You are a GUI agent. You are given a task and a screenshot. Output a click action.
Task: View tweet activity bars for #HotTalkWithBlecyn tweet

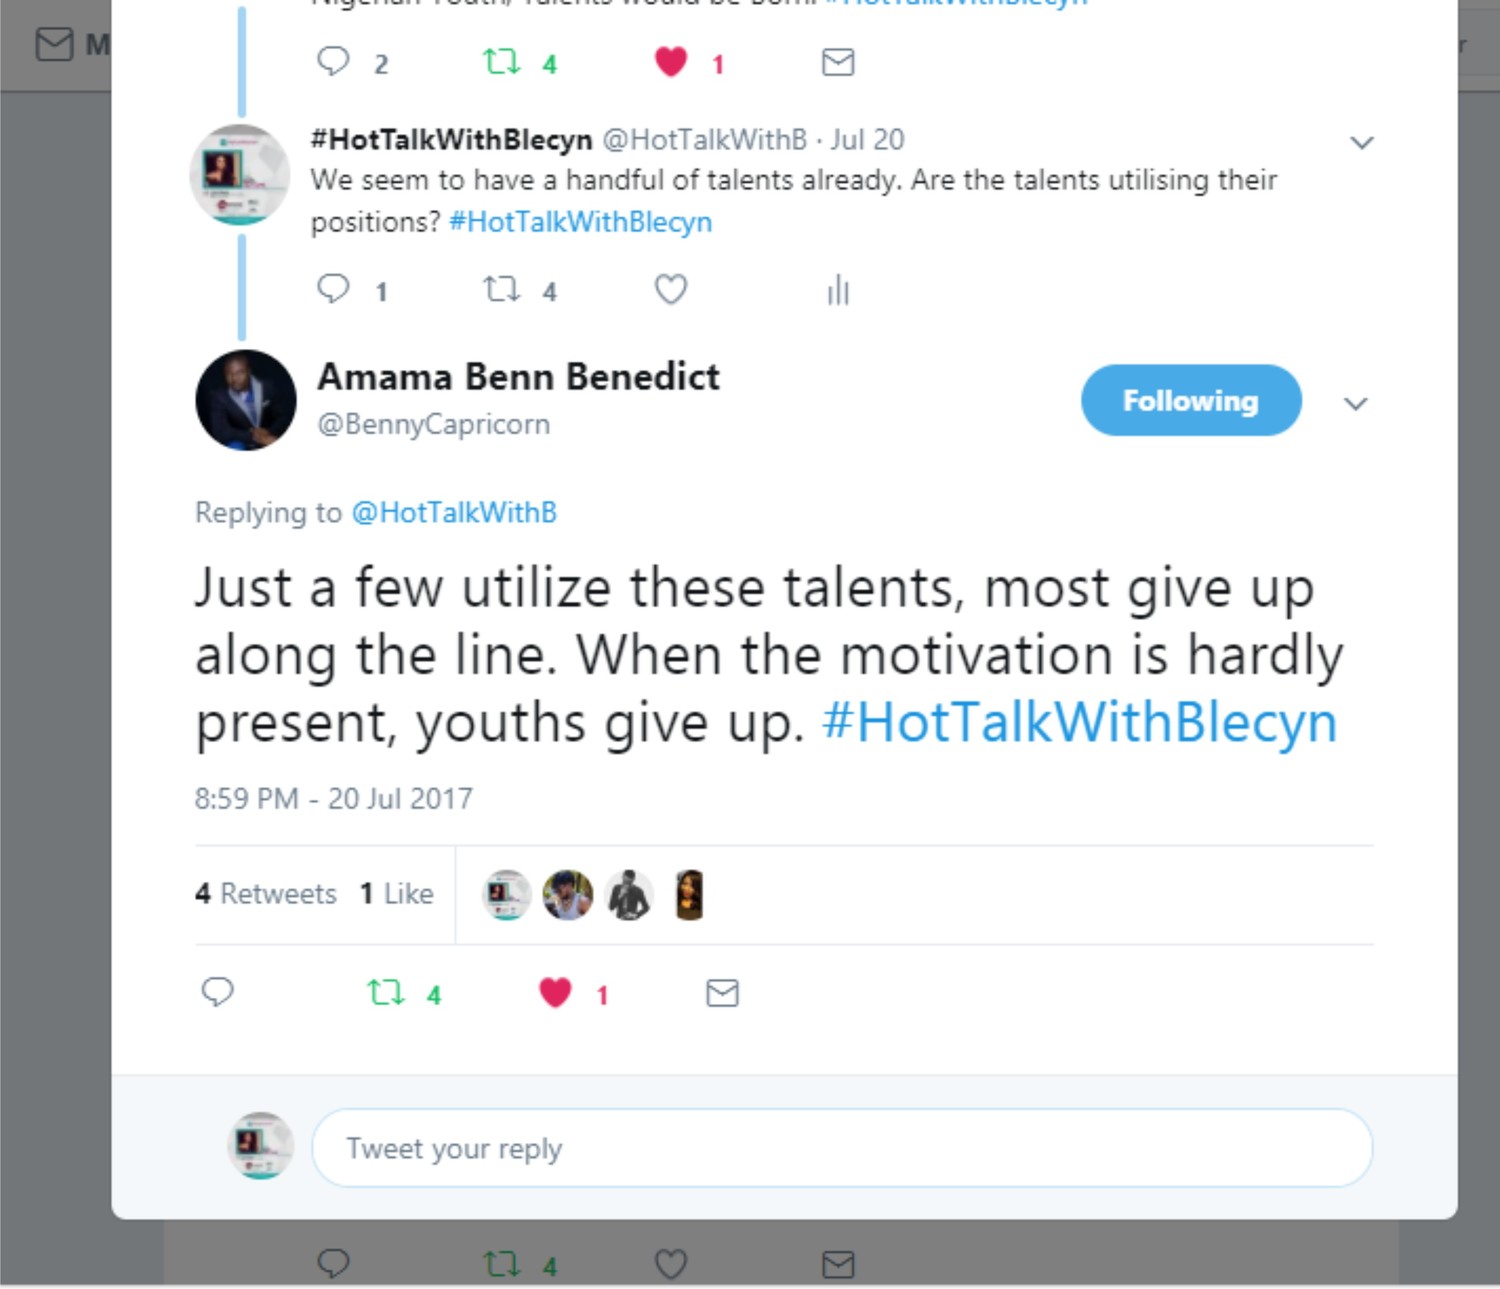[838, 290]
